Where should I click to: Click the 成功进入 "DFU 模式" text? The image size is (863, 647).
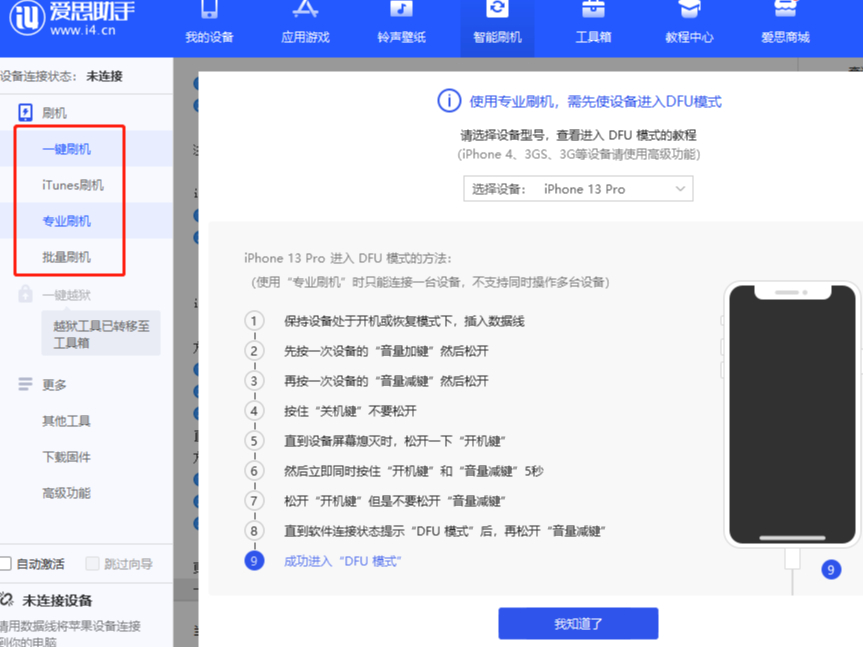342,561
